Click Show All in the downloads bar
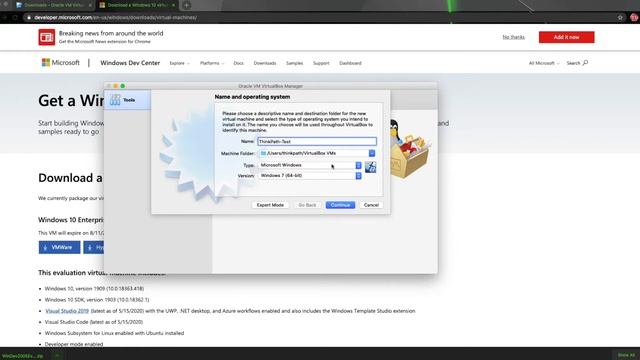The image size is (640, 360). (626, 356)
